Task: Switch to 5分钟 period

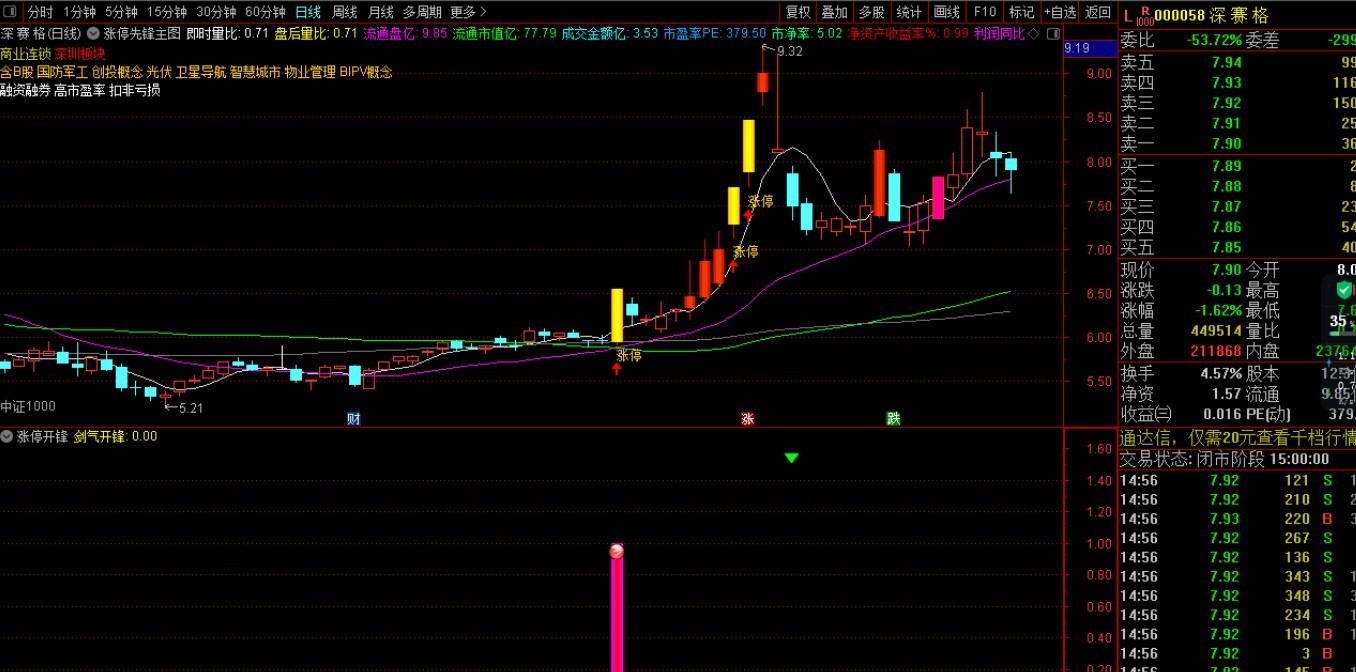Action: coord(121,12)
